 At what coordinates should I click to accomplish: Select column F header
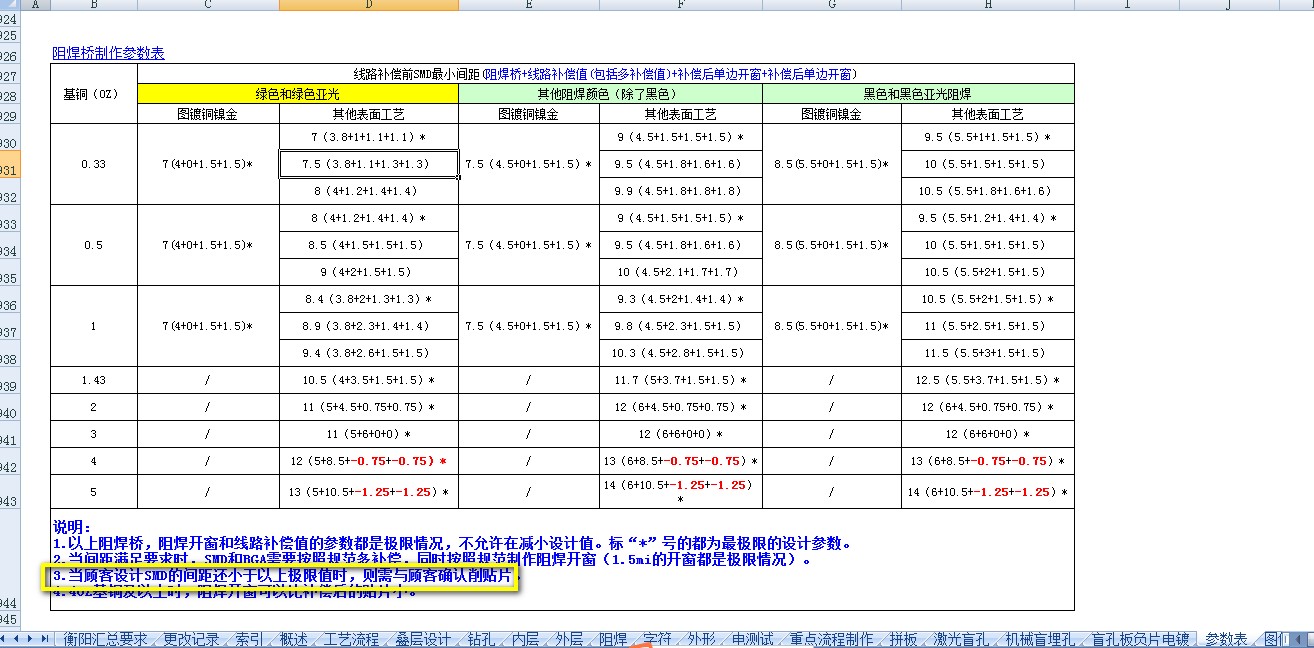click(680, 5)
